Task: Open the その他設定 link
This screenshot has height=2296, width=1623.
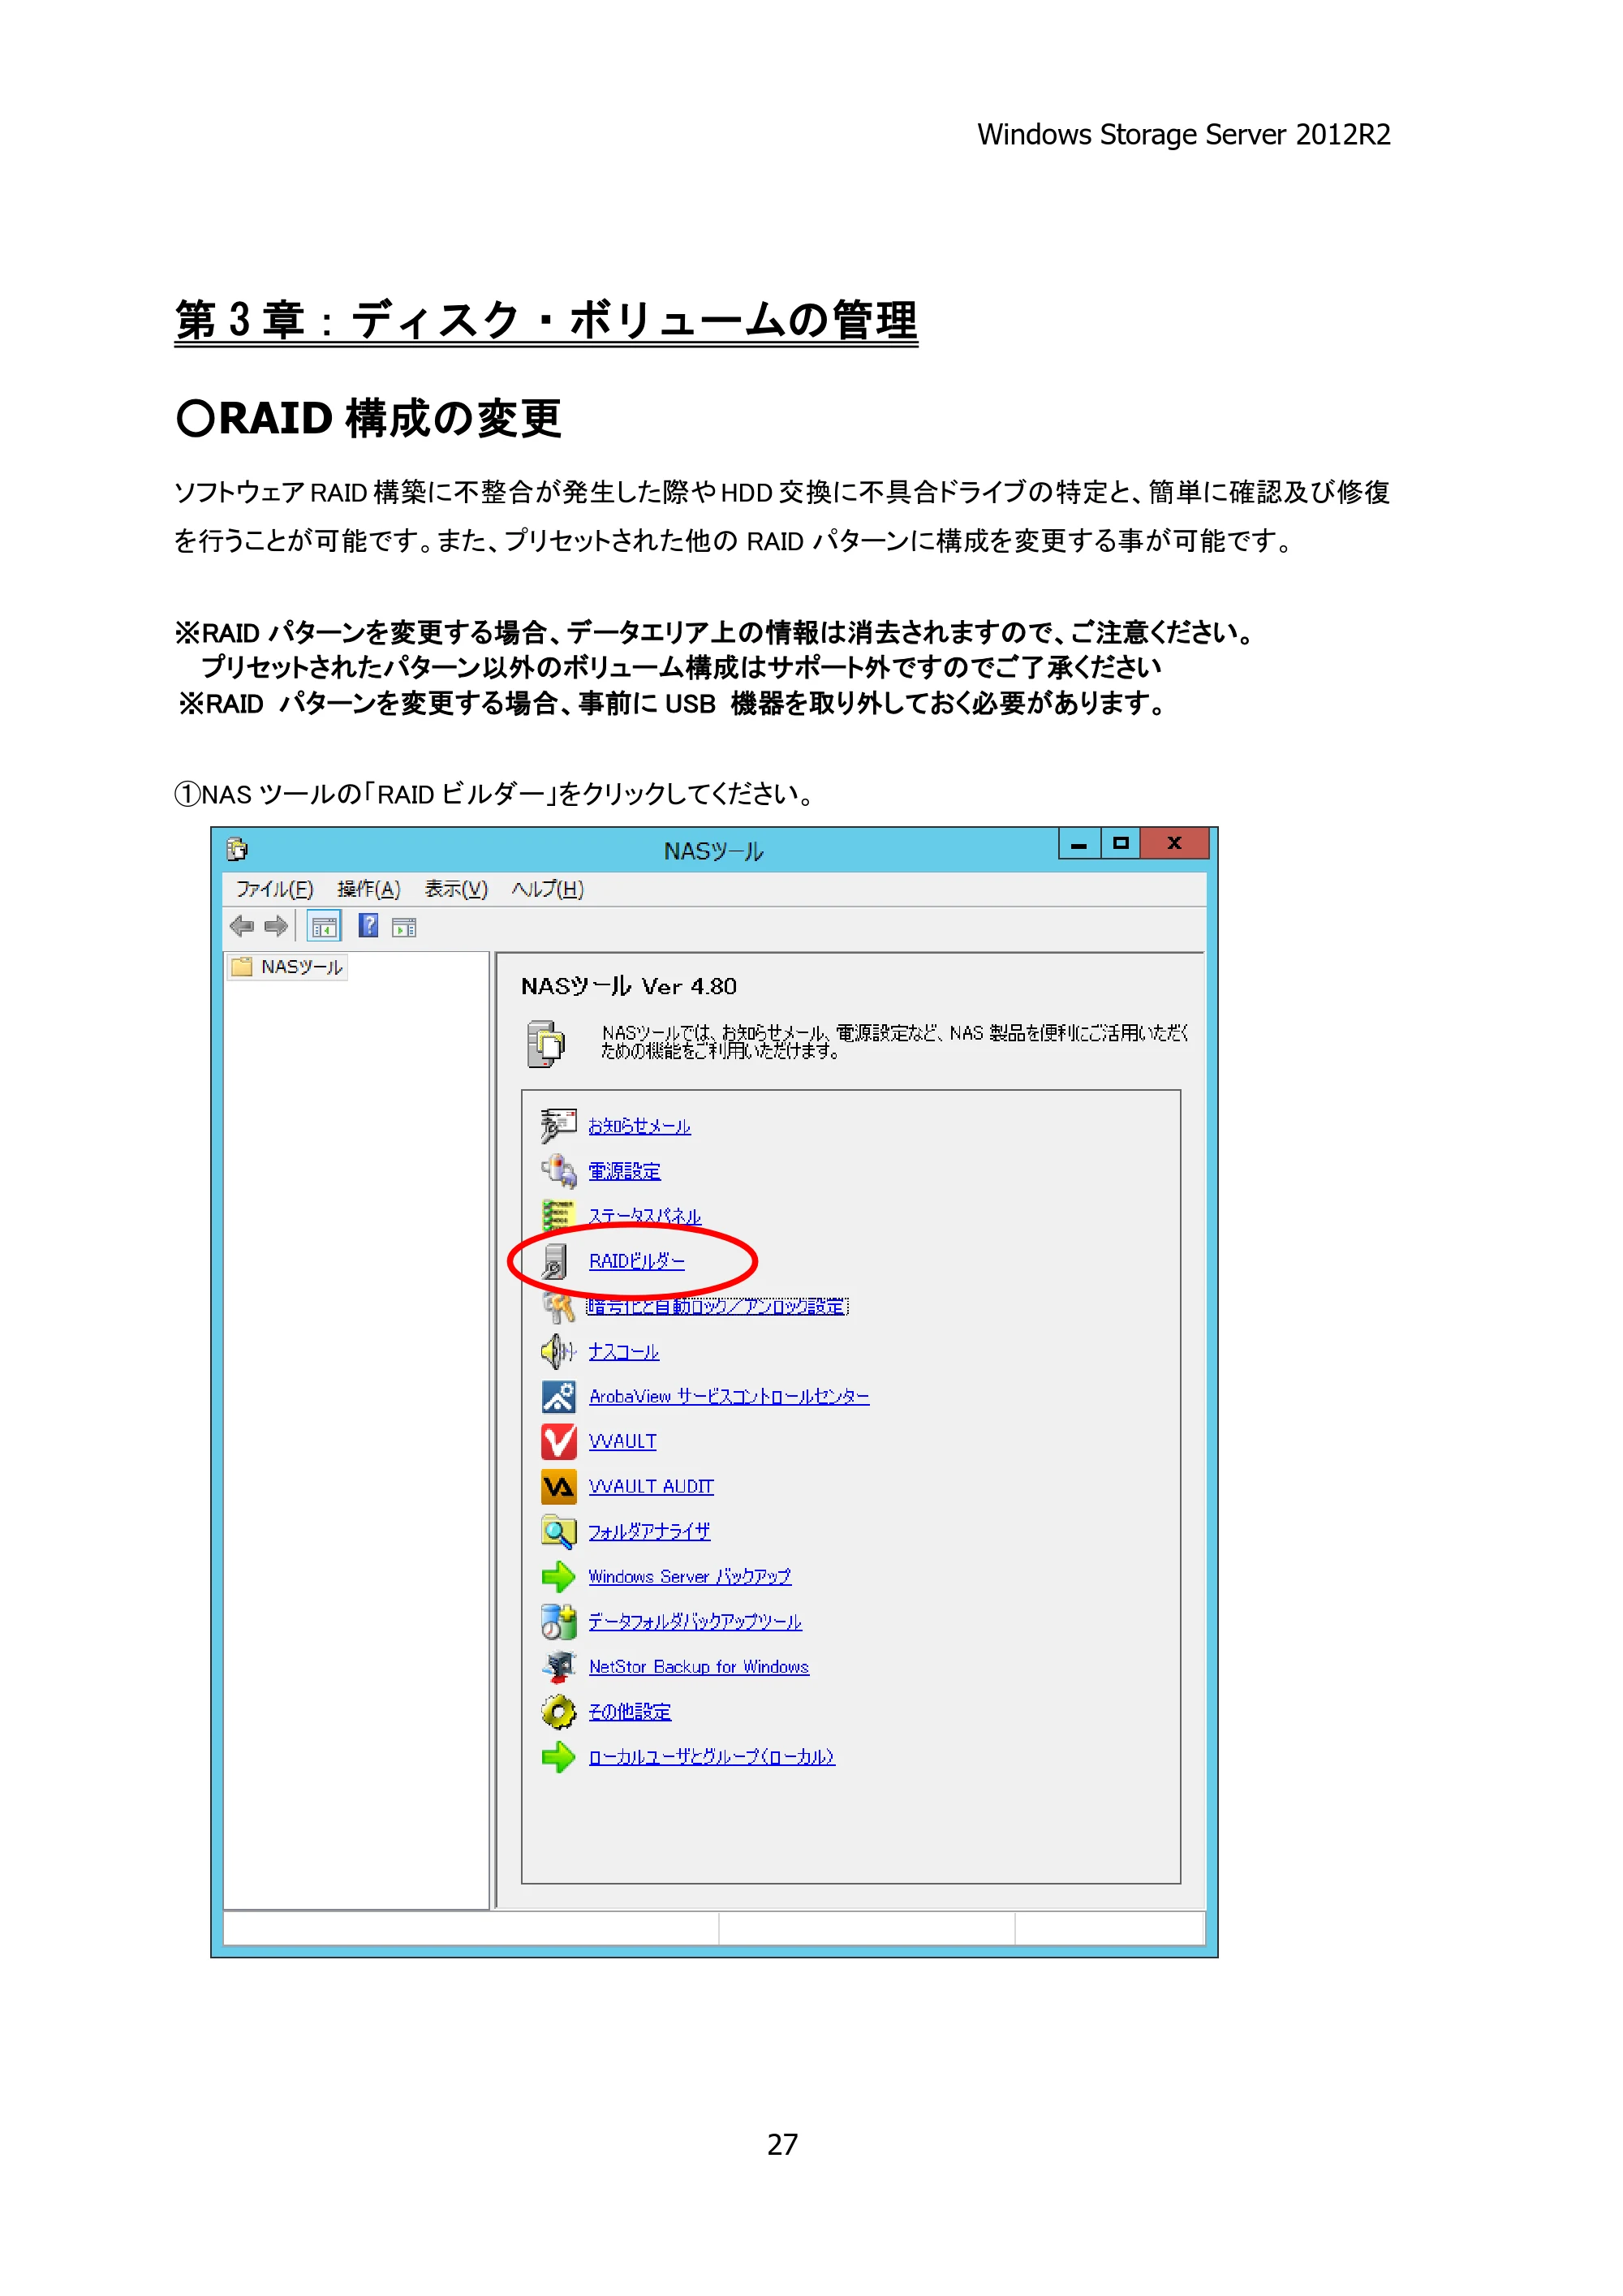Action: [x=629, y=1711]
